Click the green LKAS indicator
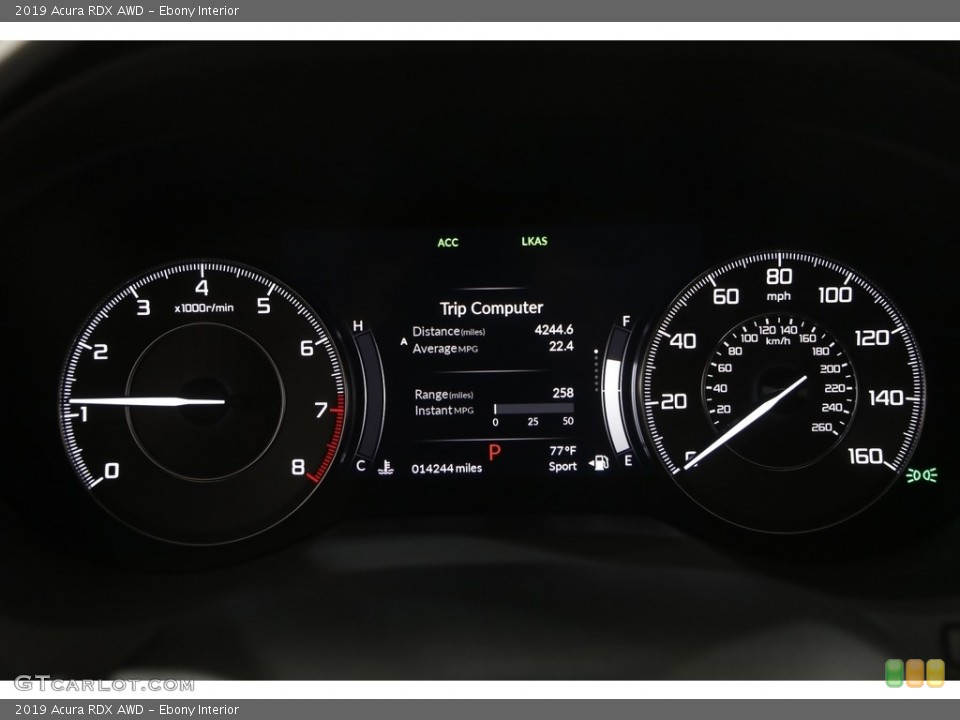 coord(534,241)
